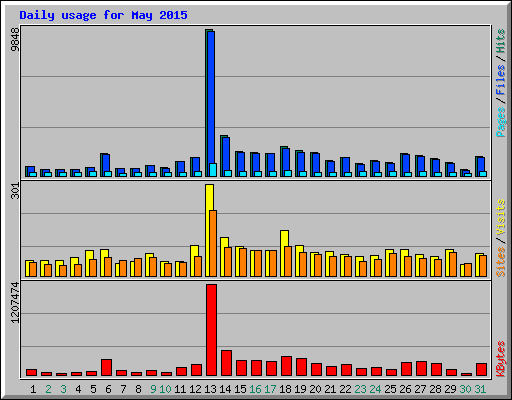Click the cyan pages bar for day 13
This screenshot has height=400, width=512.
click(x=213, y=170)
